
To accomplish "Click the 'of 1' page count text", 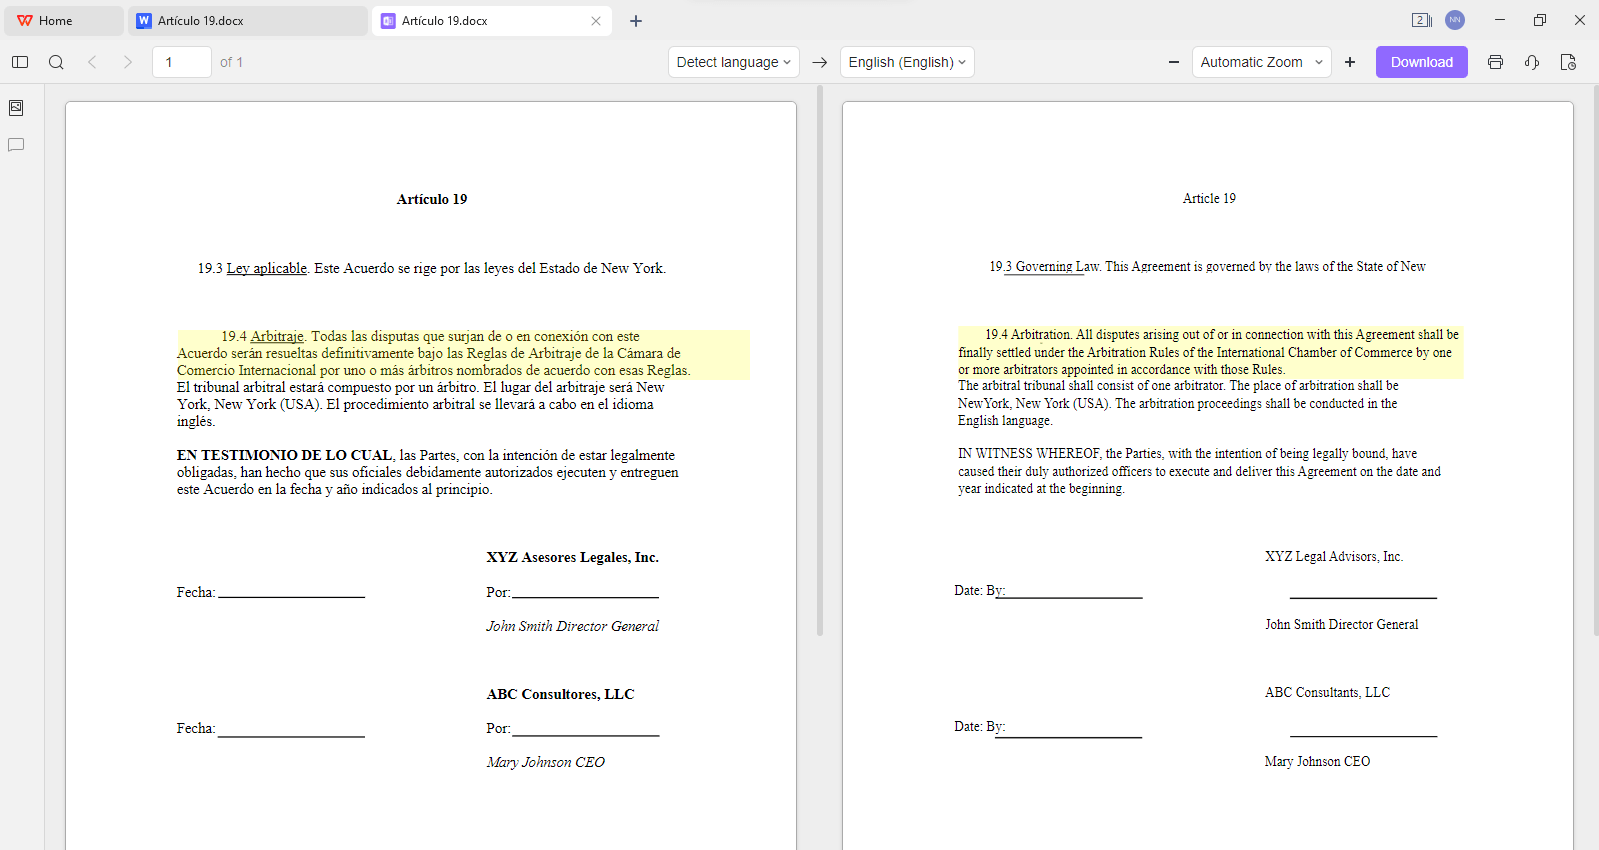I will pyautogui.click(x=232, y=62).
